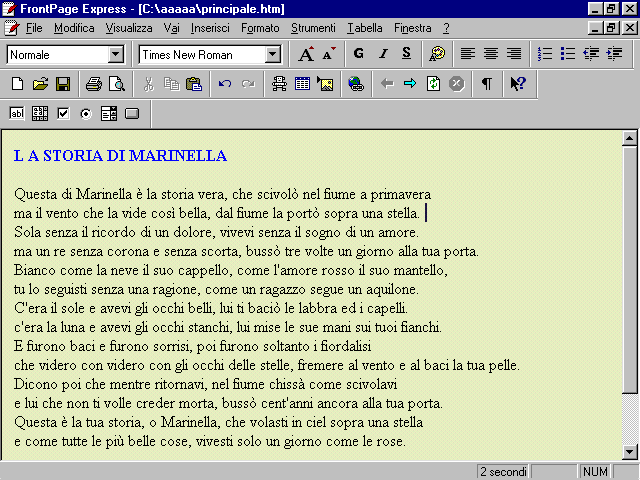
Task: Insert one-line text box form field
Action: tap(17, 113)
